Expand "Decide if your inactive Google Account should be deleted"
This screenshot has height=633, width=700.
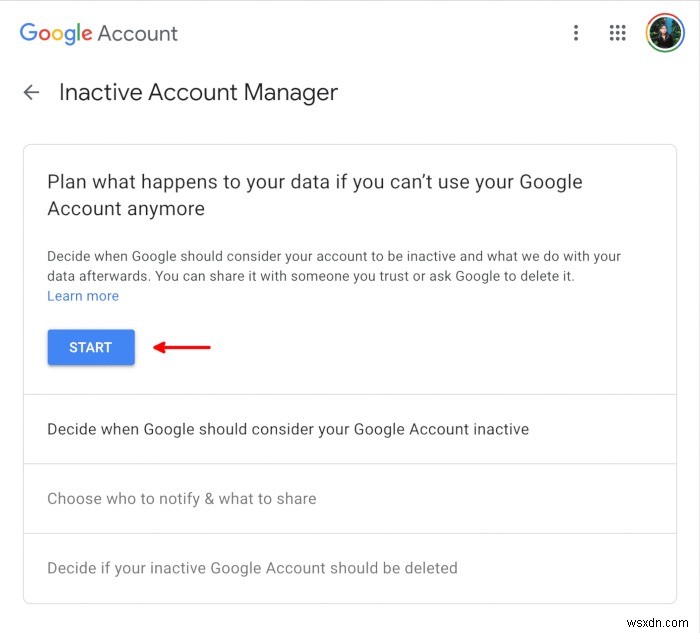(x=252, y=568)
